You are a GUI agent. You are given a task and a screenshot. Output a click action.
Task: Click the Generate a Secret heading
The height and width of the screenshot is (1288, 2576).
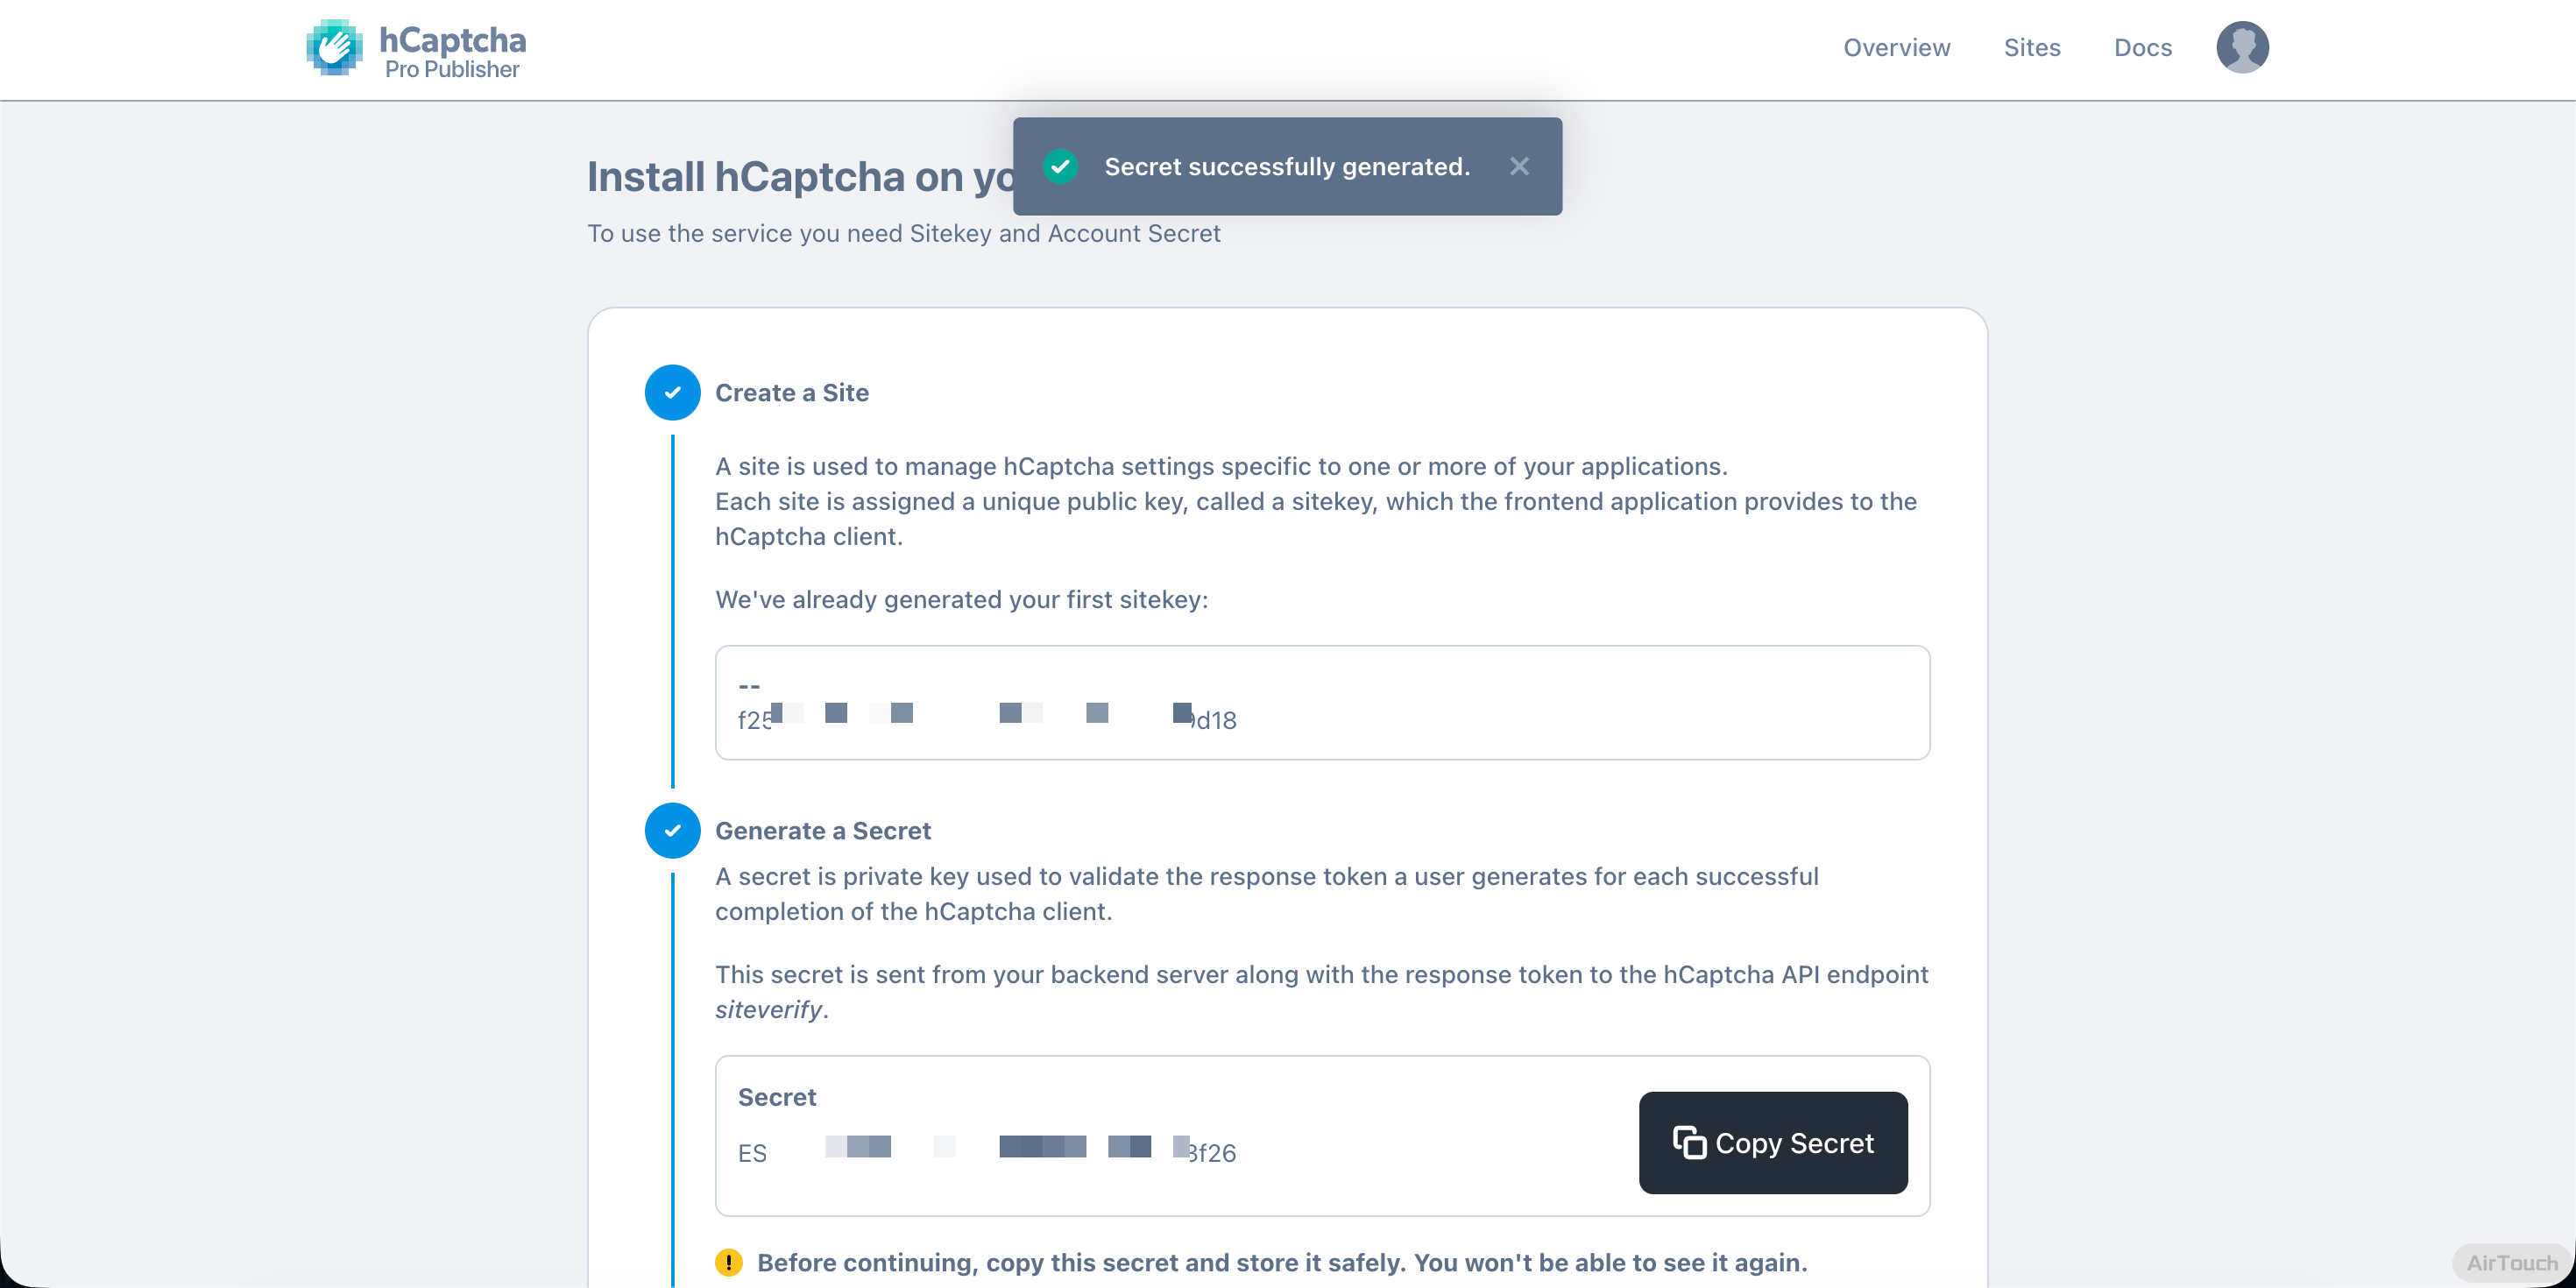point(822,831)
